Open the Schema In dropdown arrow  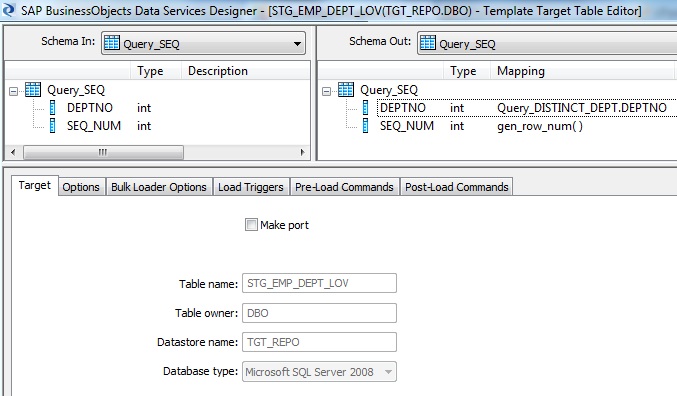pyautogui.click(x=297, y=44)
